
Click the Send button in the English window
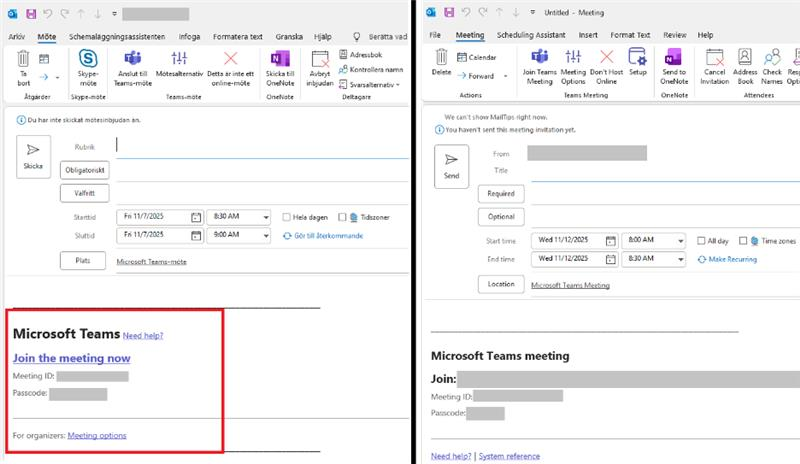point(452,166)
